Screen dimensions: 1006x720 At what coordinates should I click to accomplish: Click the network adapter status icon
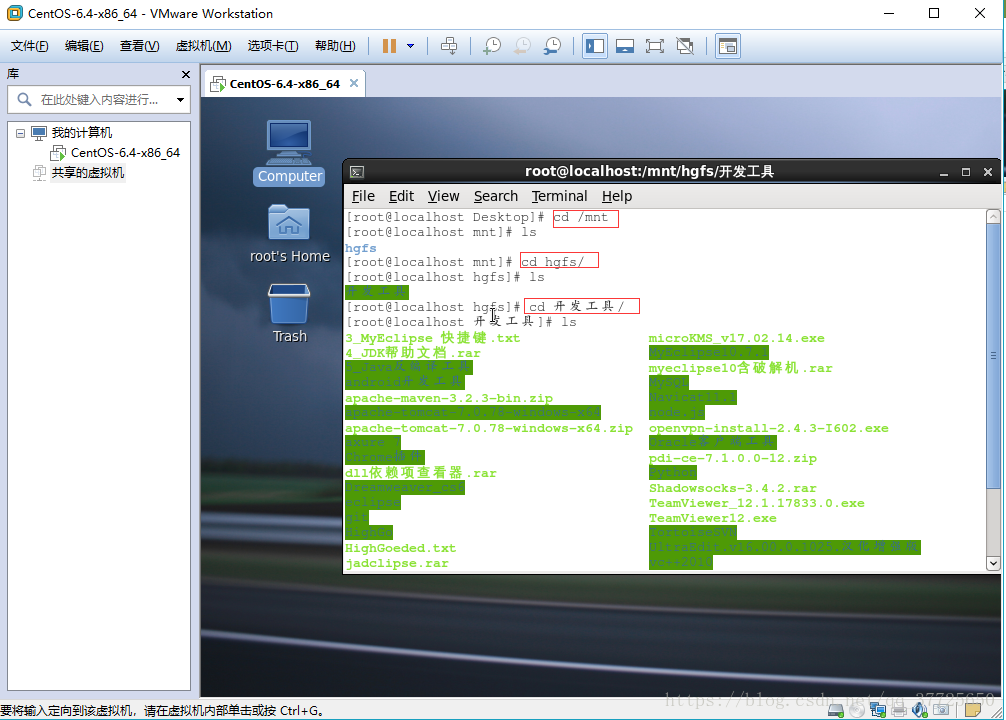pyautogui.click(x=878, y=710)
